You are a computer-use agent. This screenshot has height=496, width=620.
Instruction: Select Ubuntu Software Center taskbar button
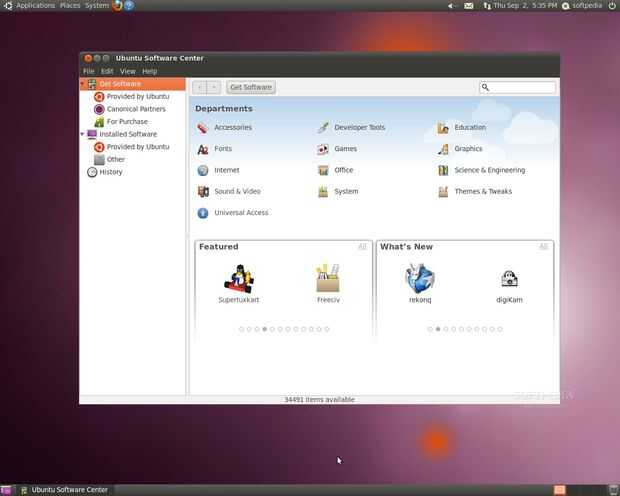click(64, 490)
